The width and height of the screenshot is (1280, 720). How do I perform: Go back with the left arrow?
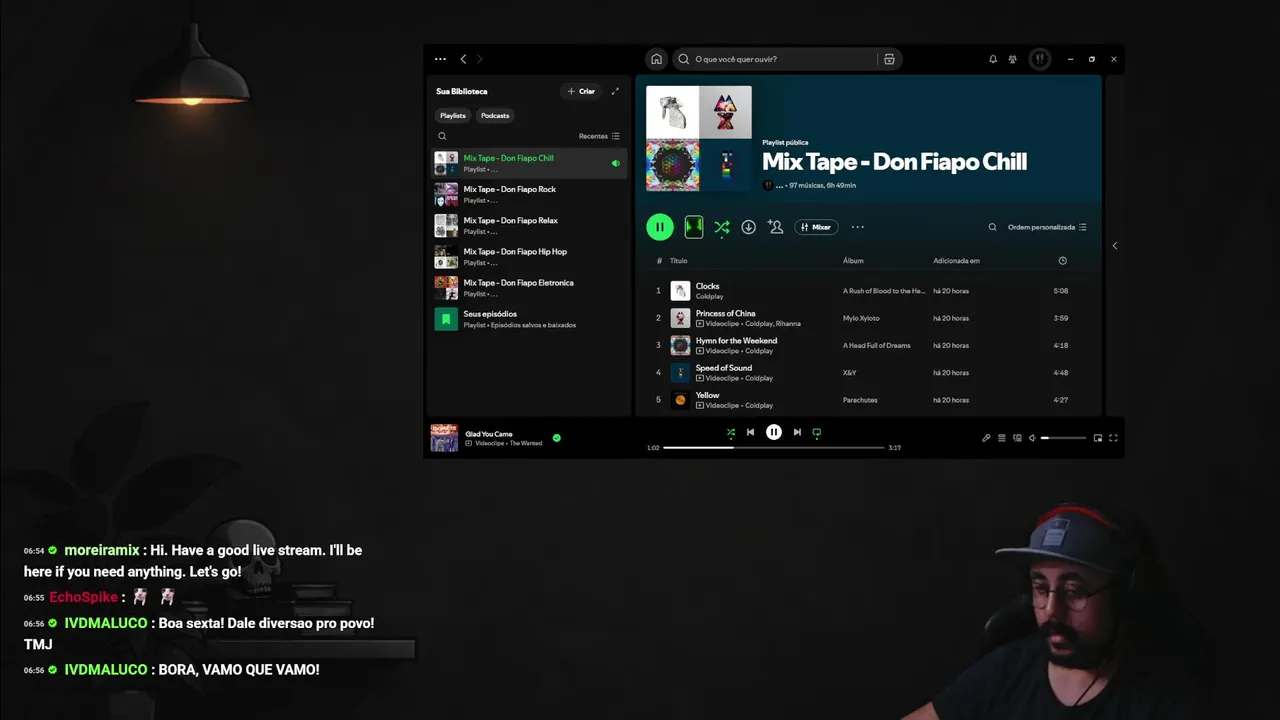pyautogui.click(x=463, y=59)
